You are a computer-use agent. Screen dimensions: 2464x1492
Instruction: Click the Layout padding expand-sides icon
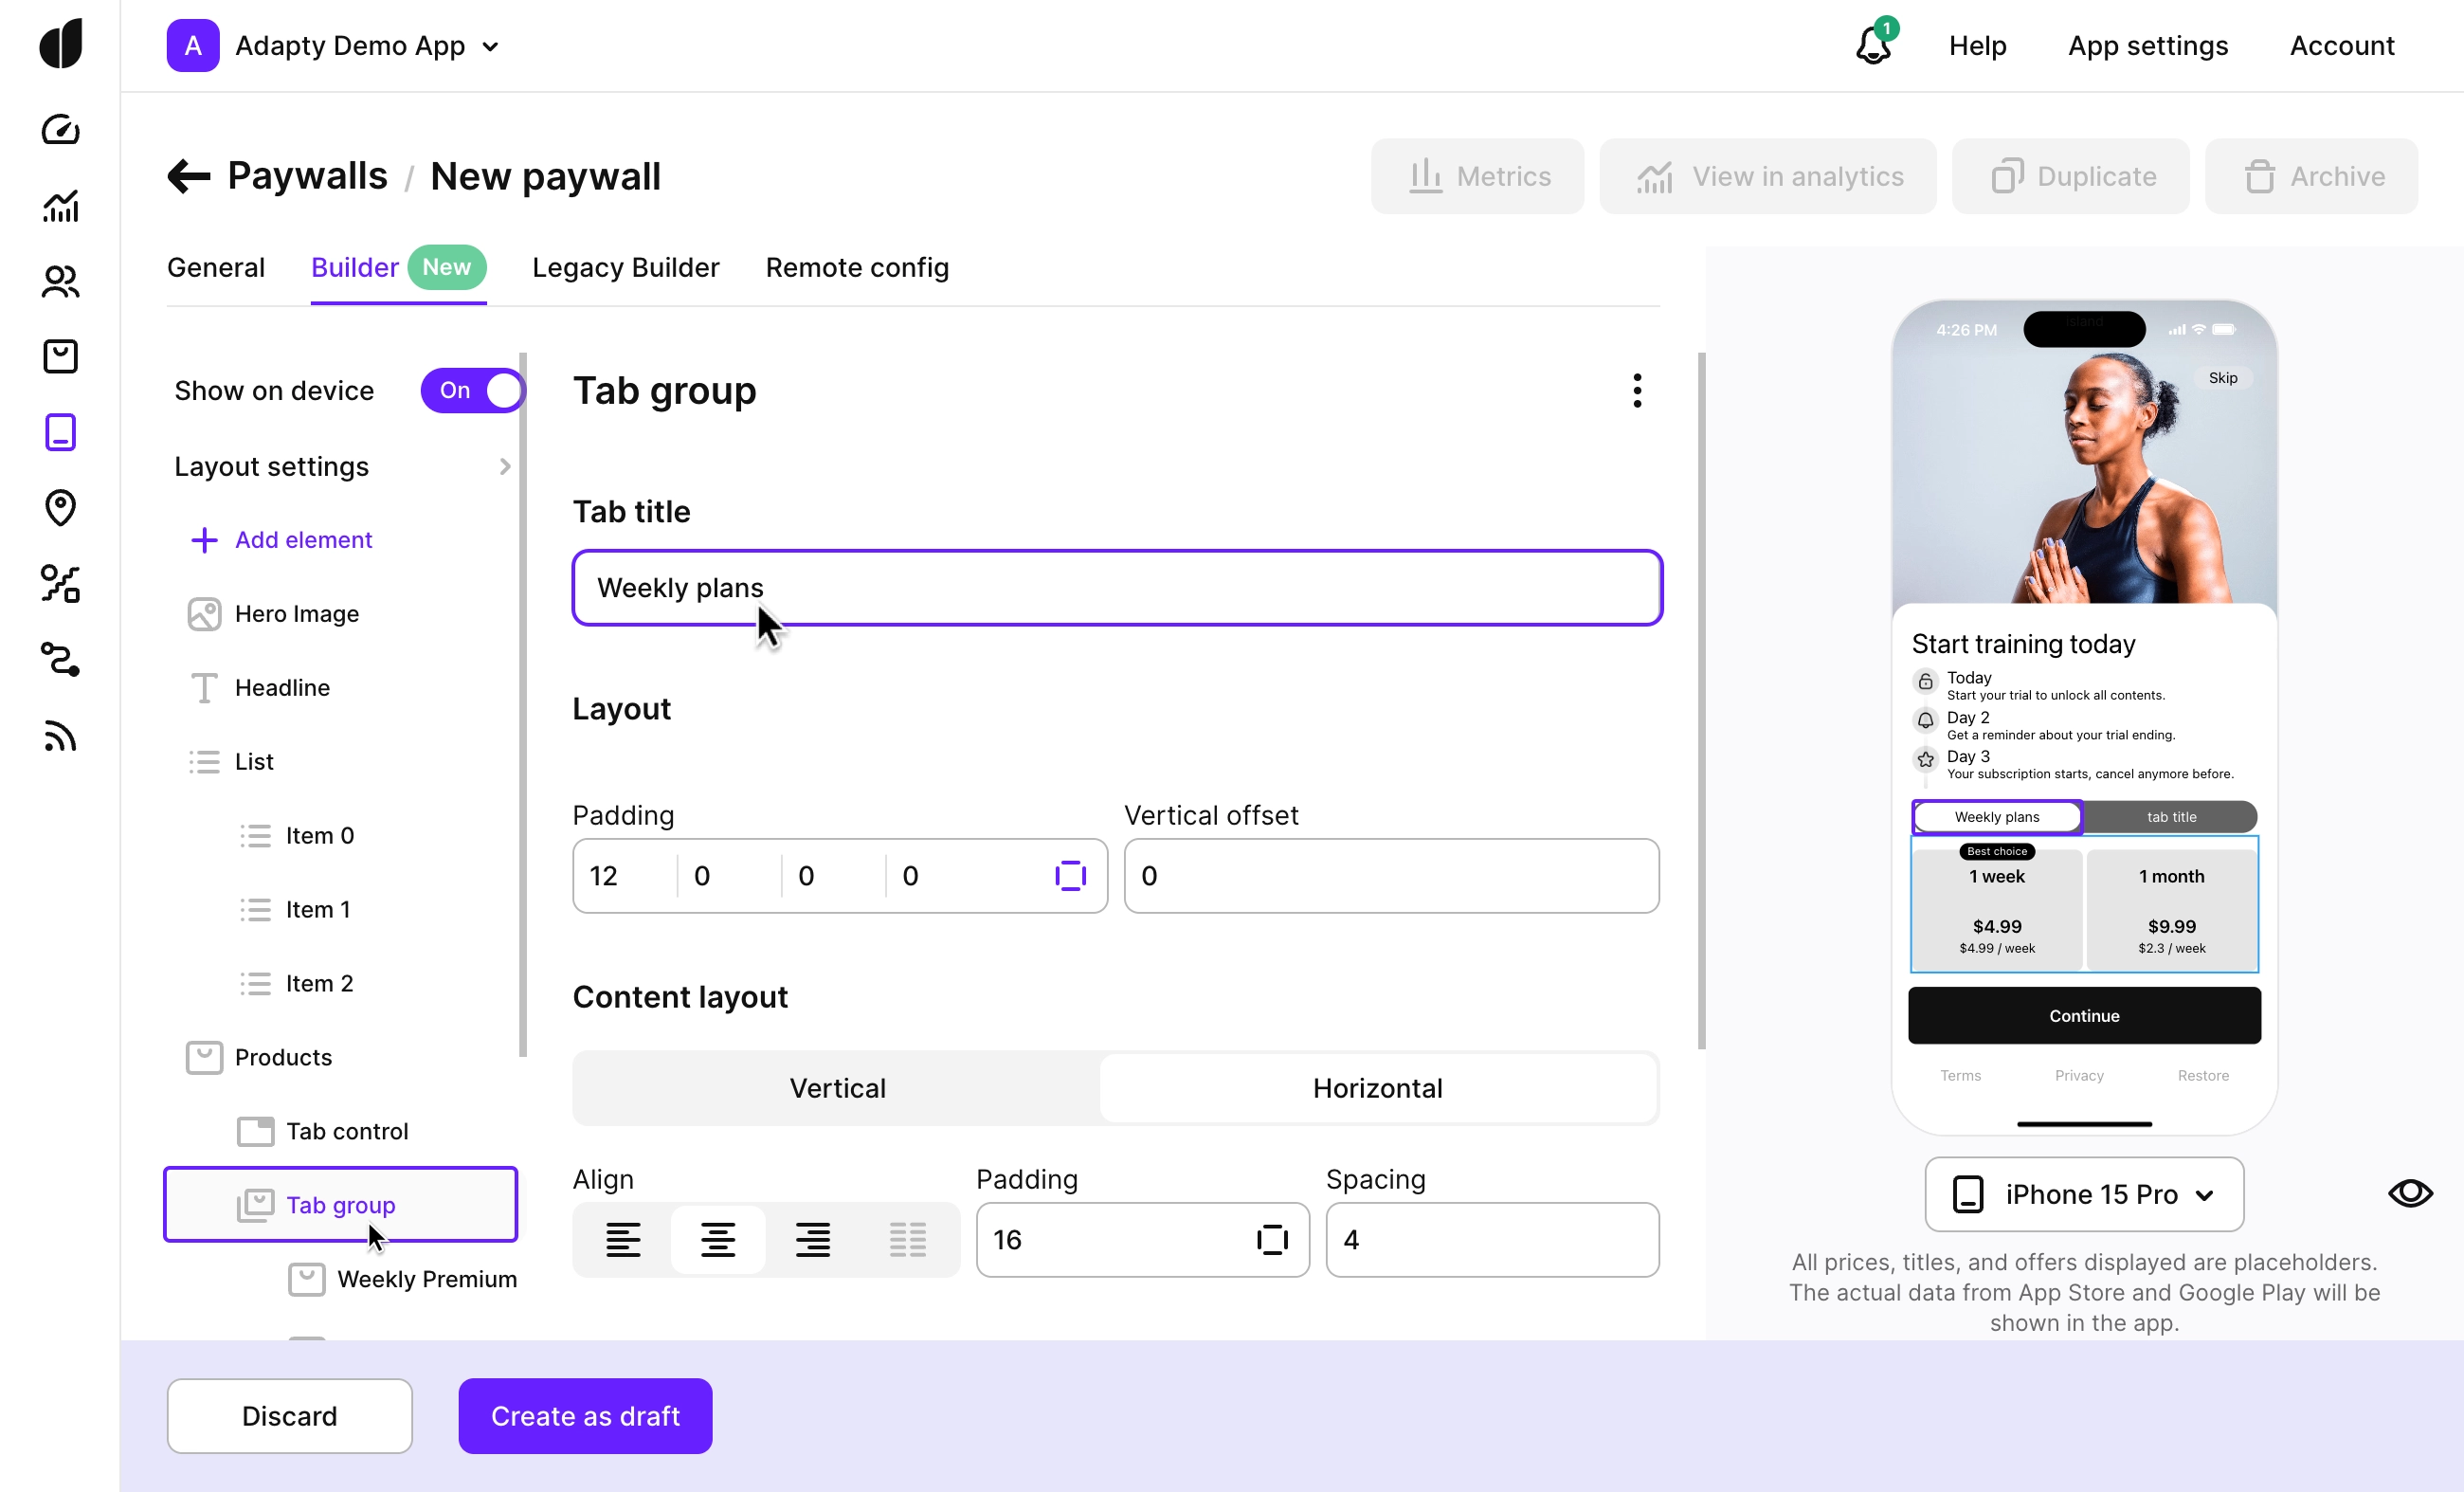(1070, 876)
